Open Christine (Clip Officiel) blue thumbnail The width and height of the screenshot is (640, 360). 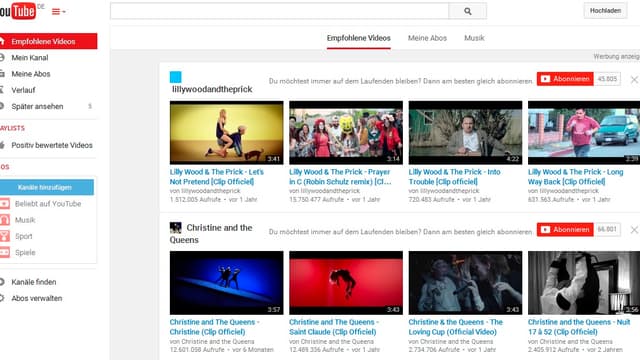click(227, 283)
